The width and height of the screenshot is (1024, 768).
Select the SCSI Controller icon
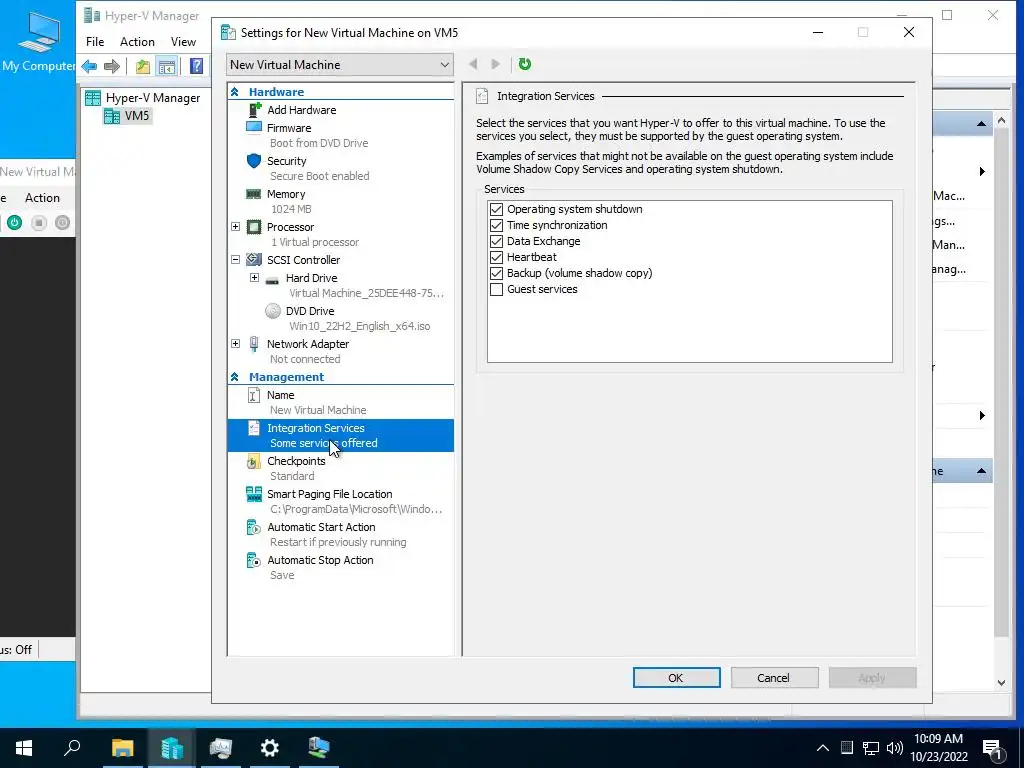pyautogui.click(x=254, y=260)
